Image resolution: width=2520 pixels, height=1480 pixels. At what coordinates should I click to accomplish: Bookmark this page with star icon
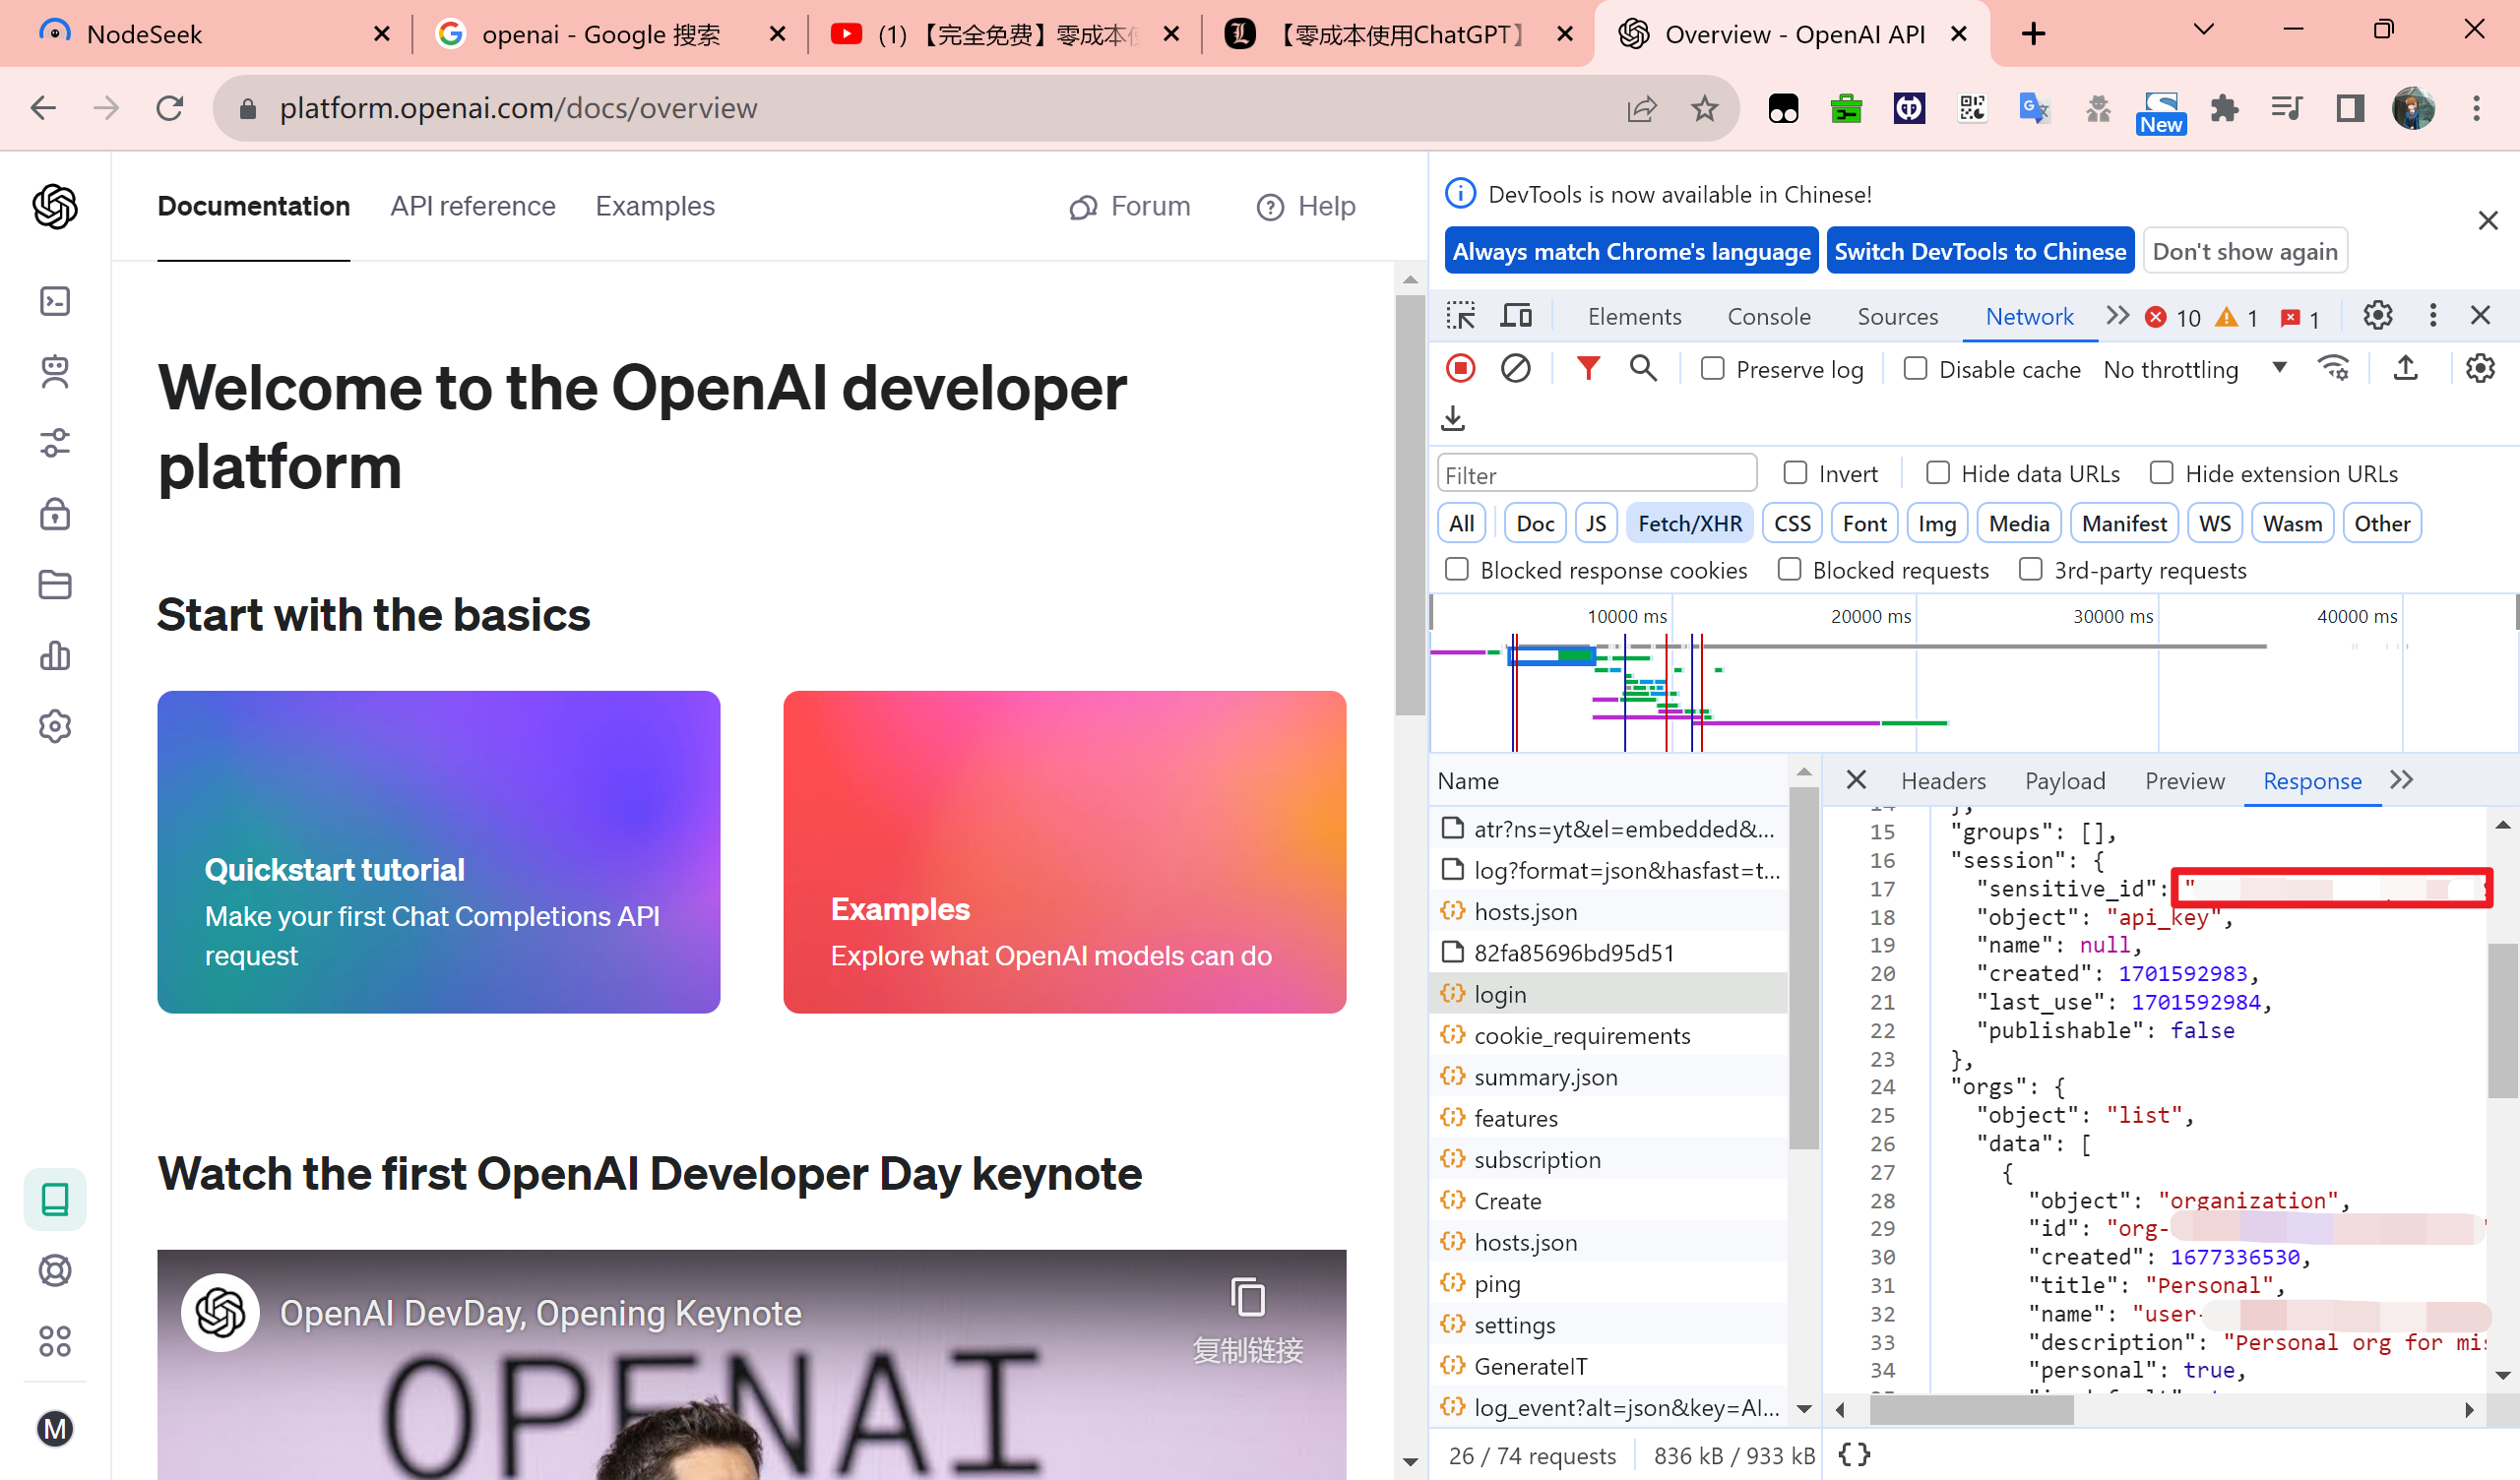[1704, 108]
